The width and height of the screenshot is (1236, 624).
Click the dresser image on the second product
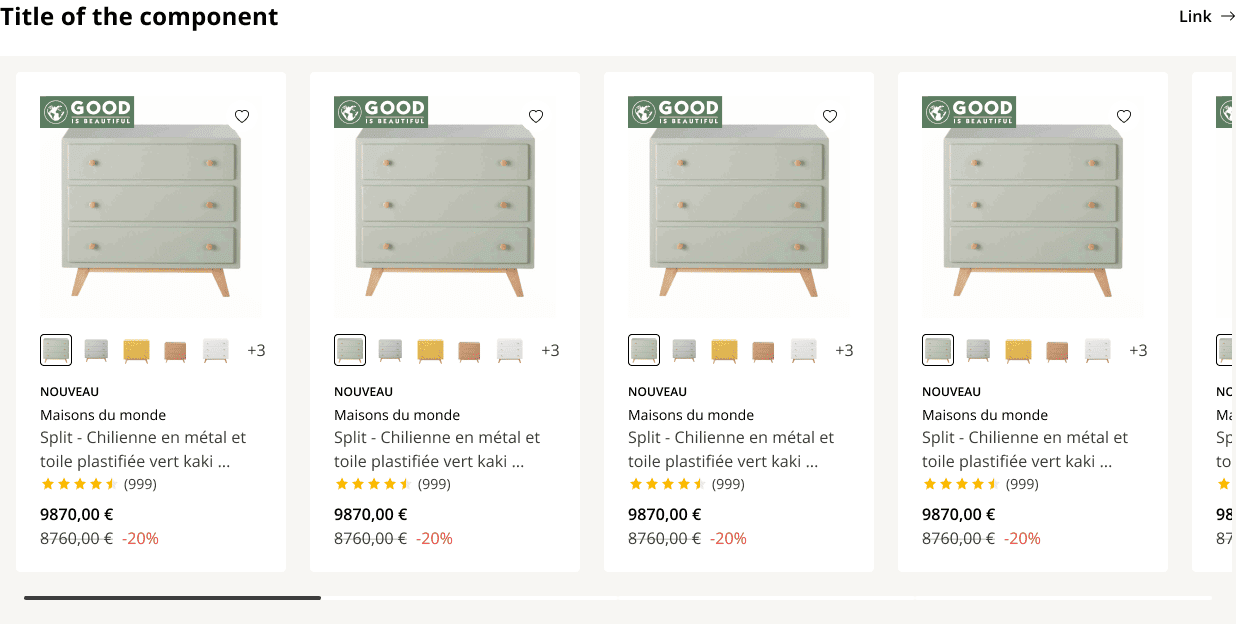pyautogui.click(x=444, y=207)
